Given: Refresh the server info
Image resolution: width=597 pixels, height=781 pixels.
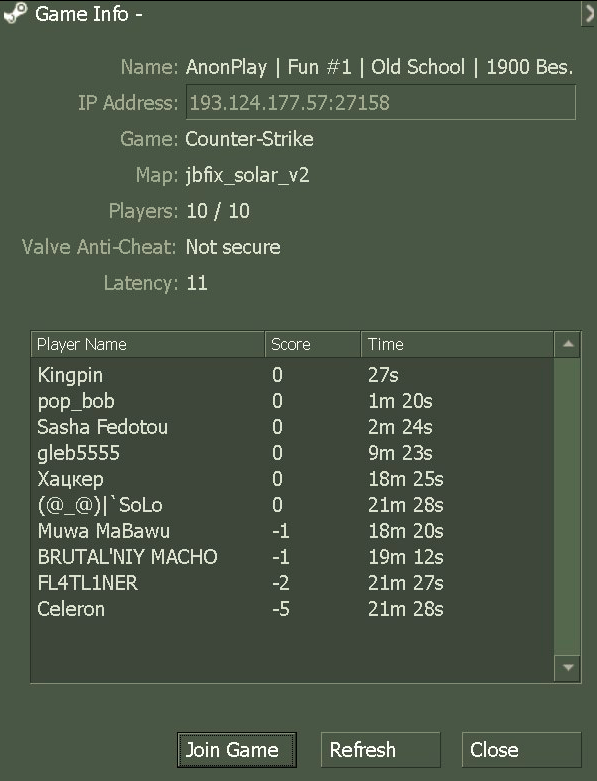Looking at the screenshot, I should tap(380, 750).
